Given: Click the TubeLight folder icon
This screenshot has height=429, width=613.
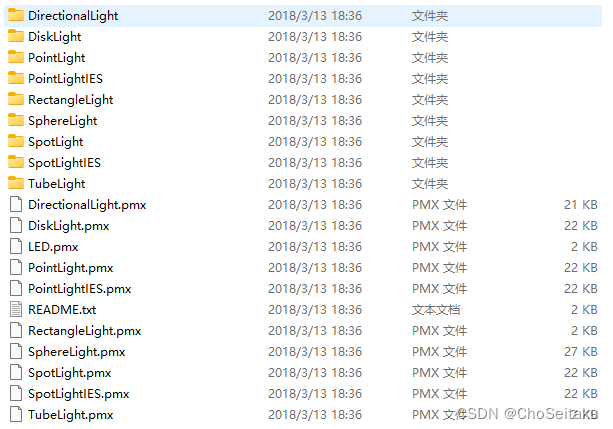Looking at the screenshot, I should pyautogui.click(x=16, y=183).
